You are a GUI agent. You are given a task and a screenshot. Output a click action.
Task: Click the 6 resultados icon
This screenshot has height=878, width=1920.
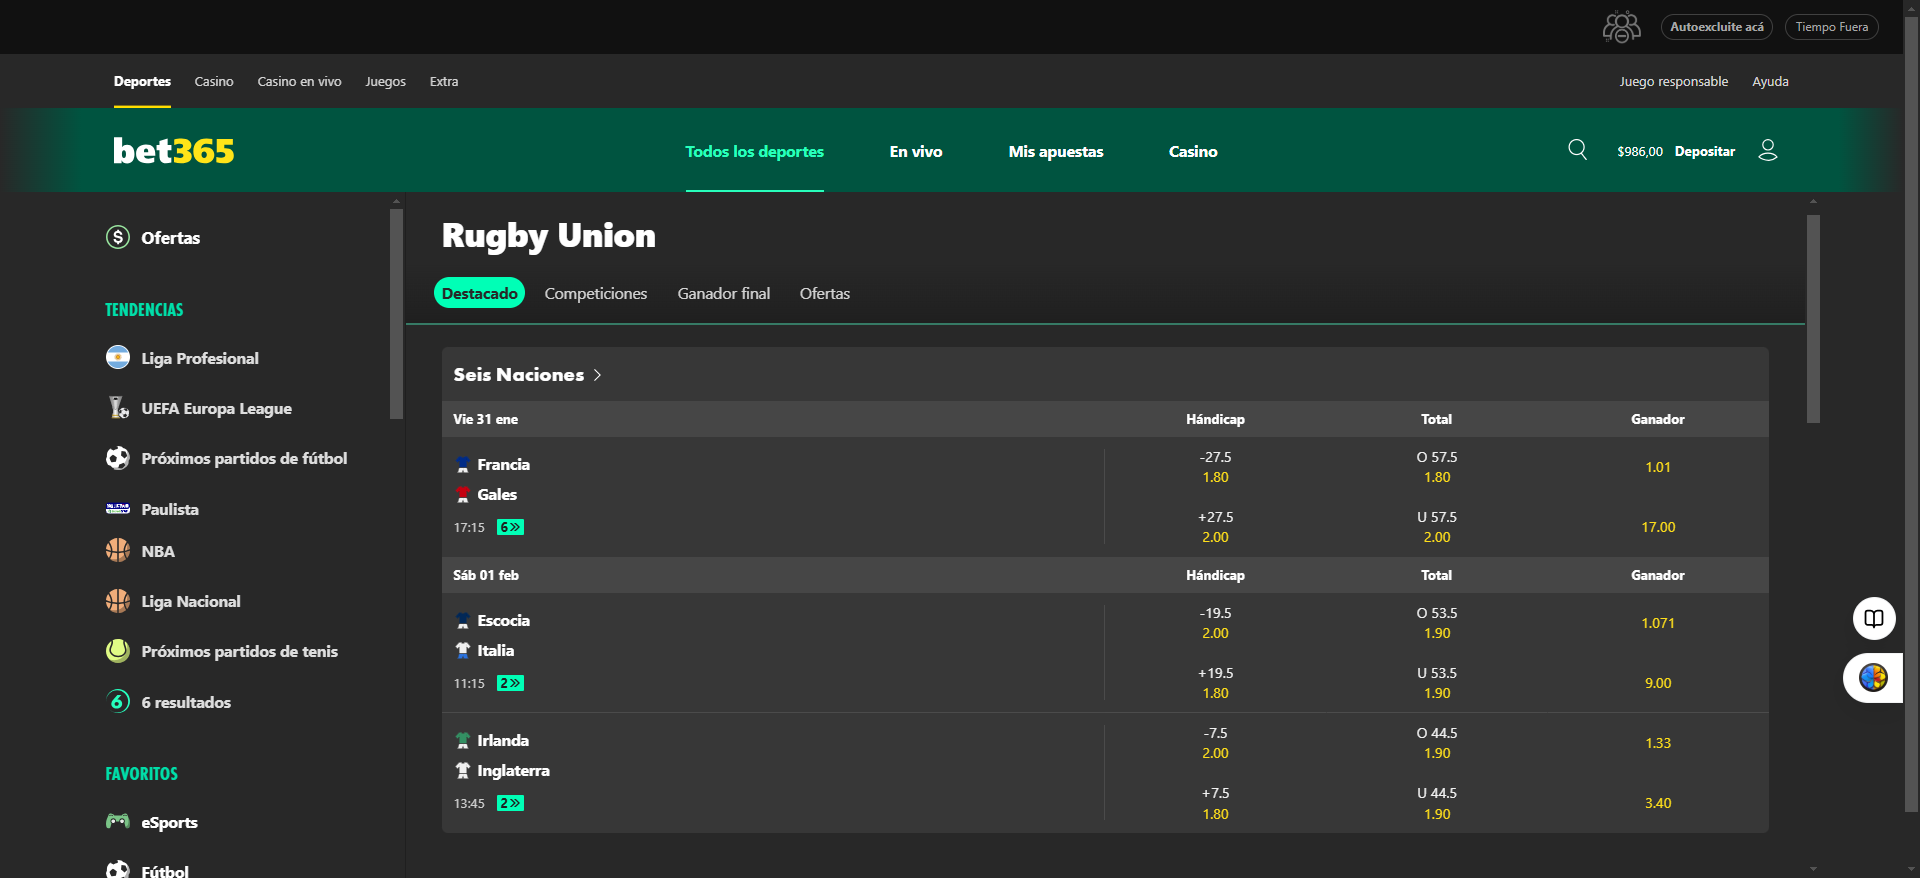coord(118,701)
